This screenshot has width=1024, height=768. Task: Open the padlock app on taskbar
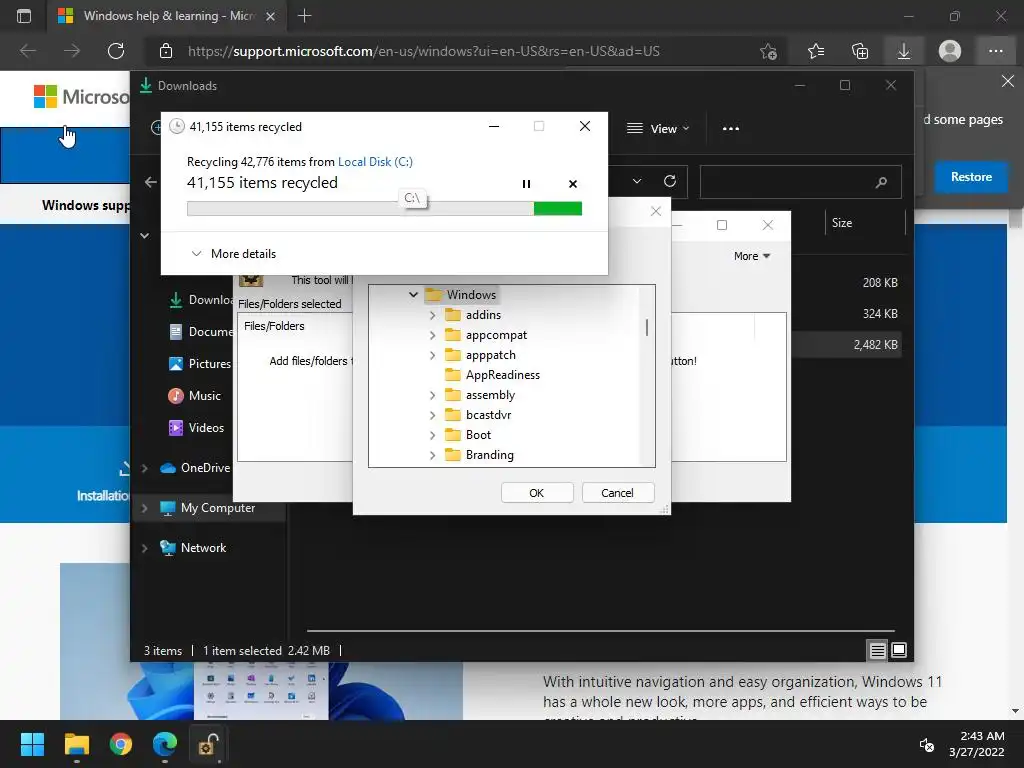click(x=208, y=744)
